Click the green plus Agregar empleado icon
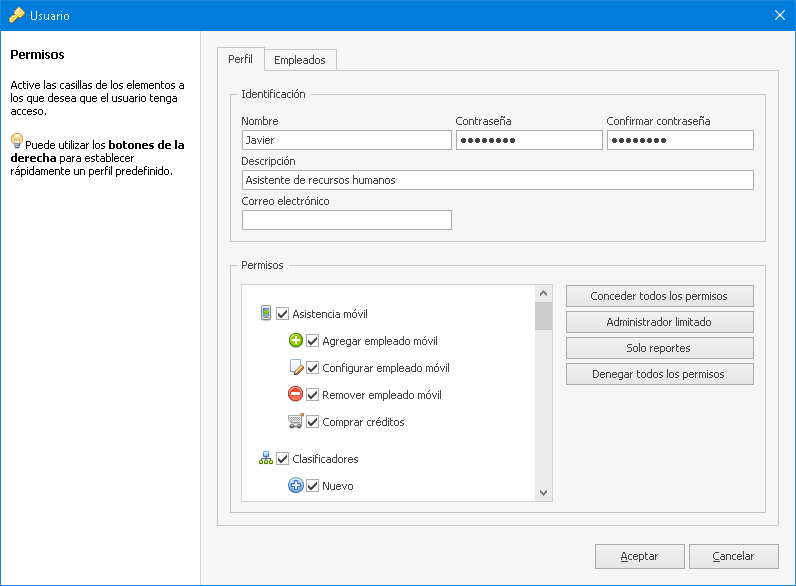The image size is (796, 586). (295, 341)
